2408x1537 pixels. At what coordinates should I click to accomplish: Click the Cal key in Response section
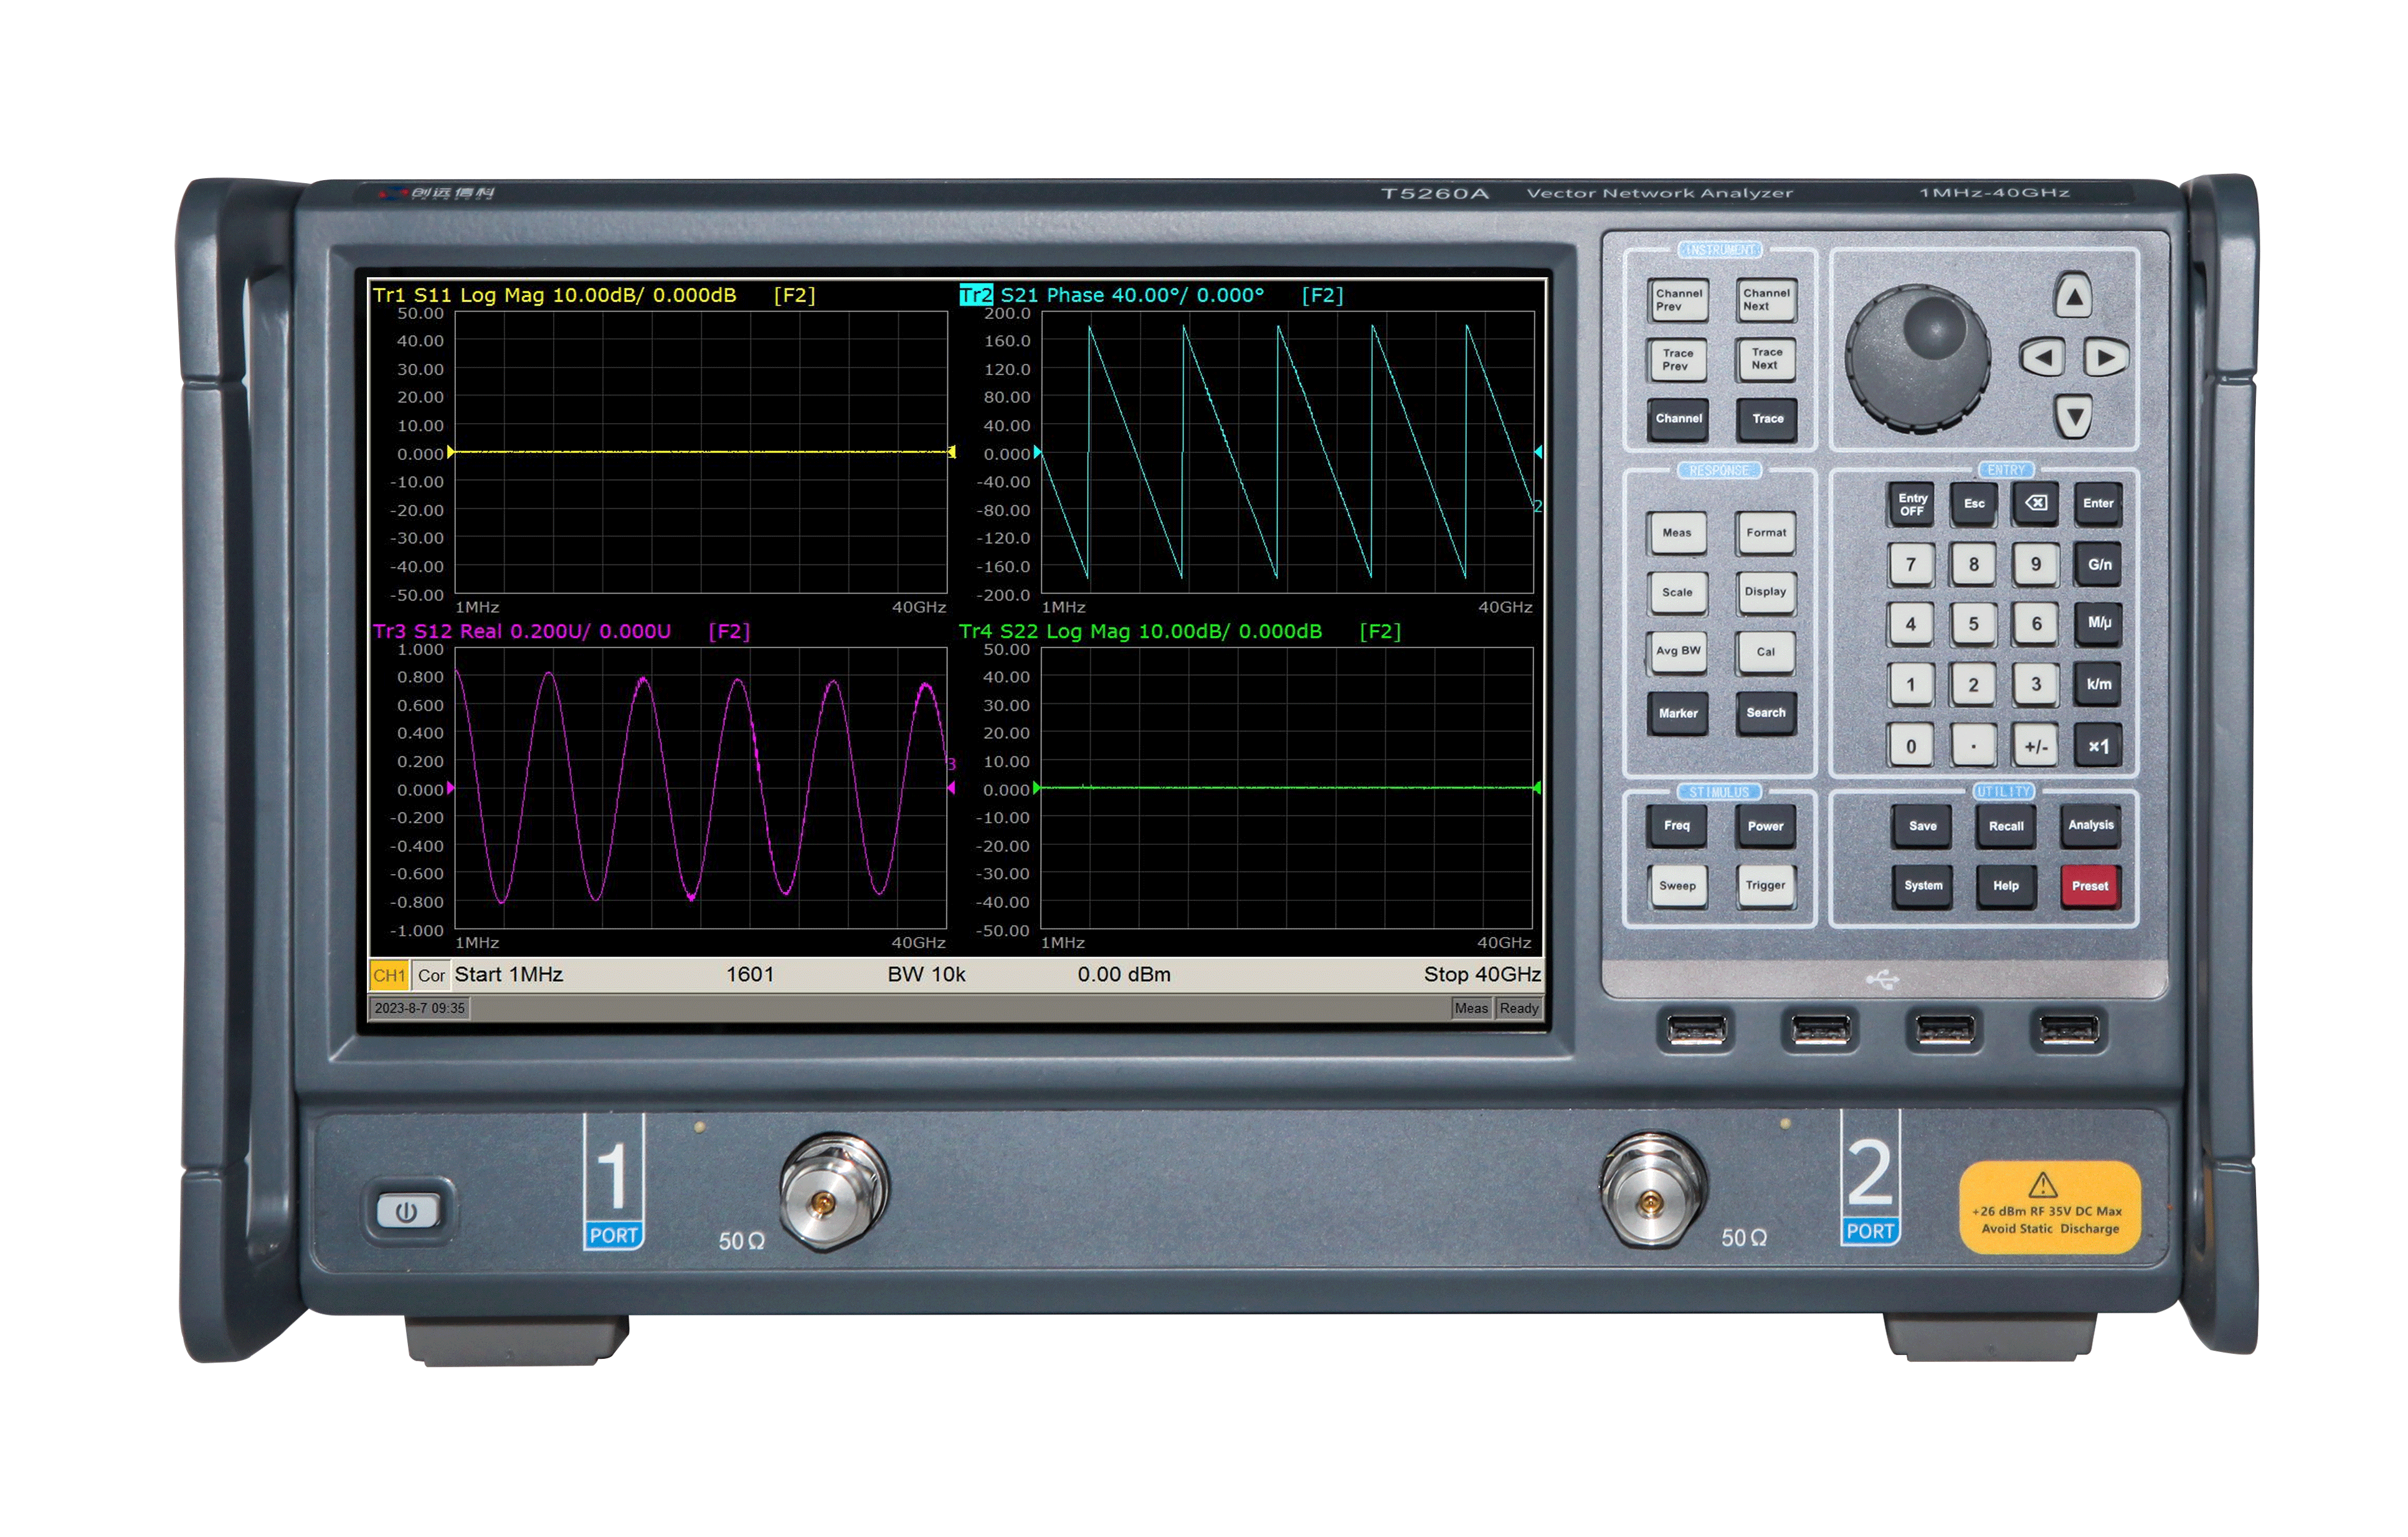point(1765,652)
